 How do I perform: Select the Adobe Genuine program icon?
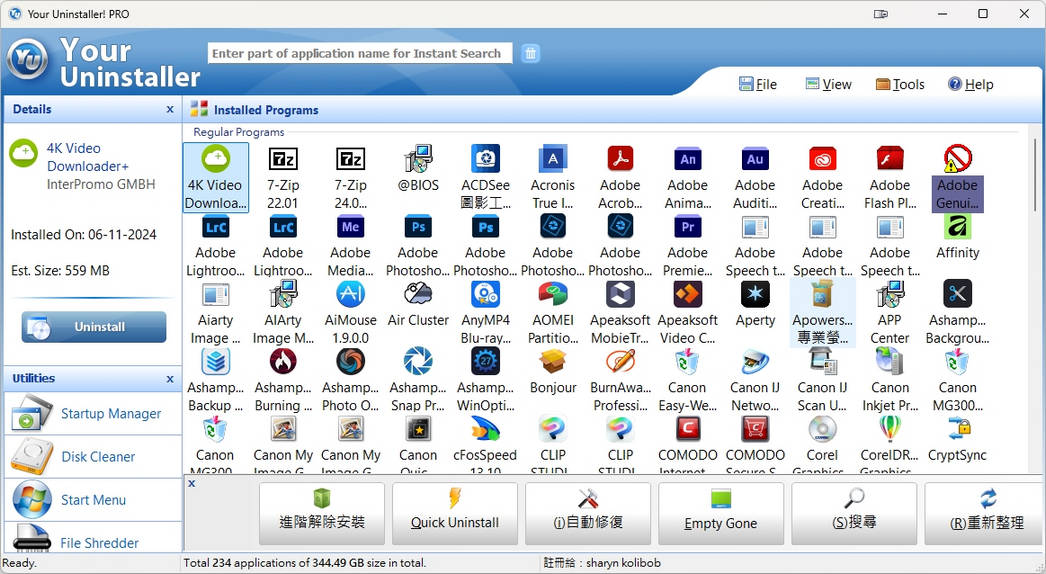click(x=957, y=159)
